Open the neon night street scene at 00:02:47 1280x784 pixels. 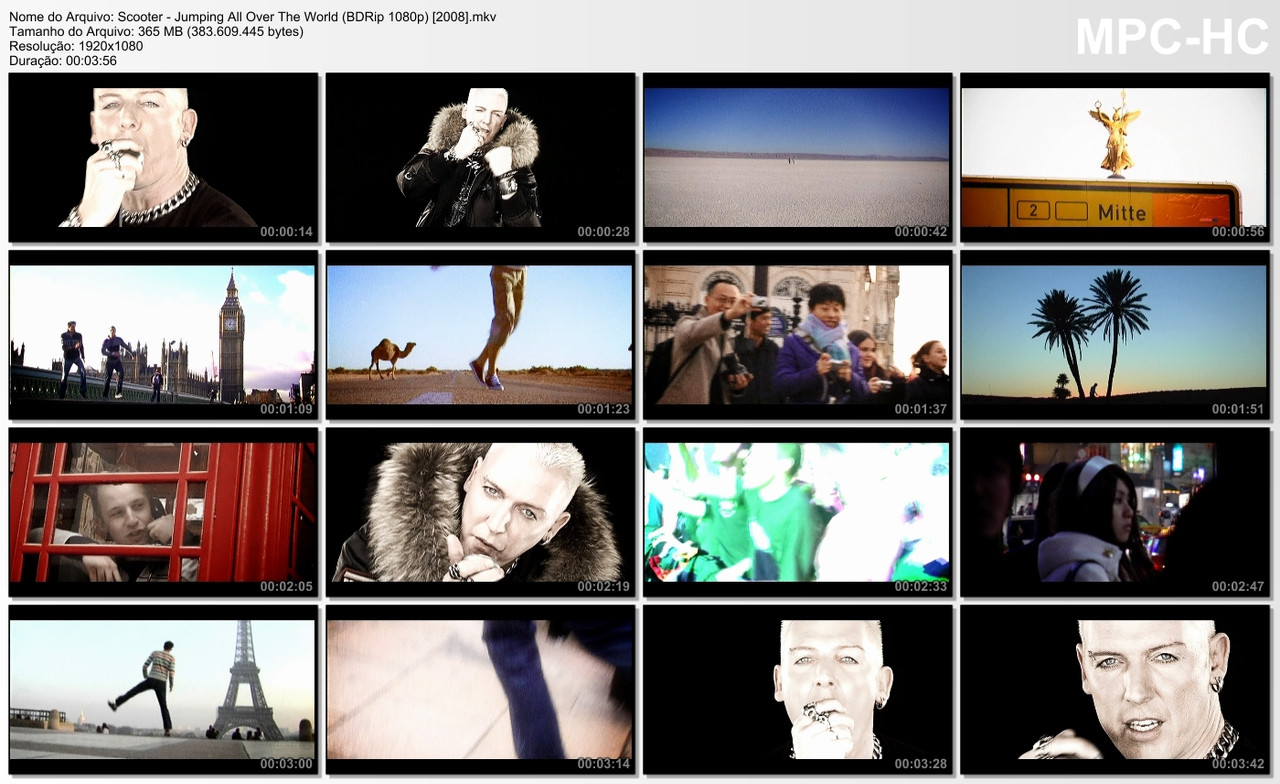1114,513
